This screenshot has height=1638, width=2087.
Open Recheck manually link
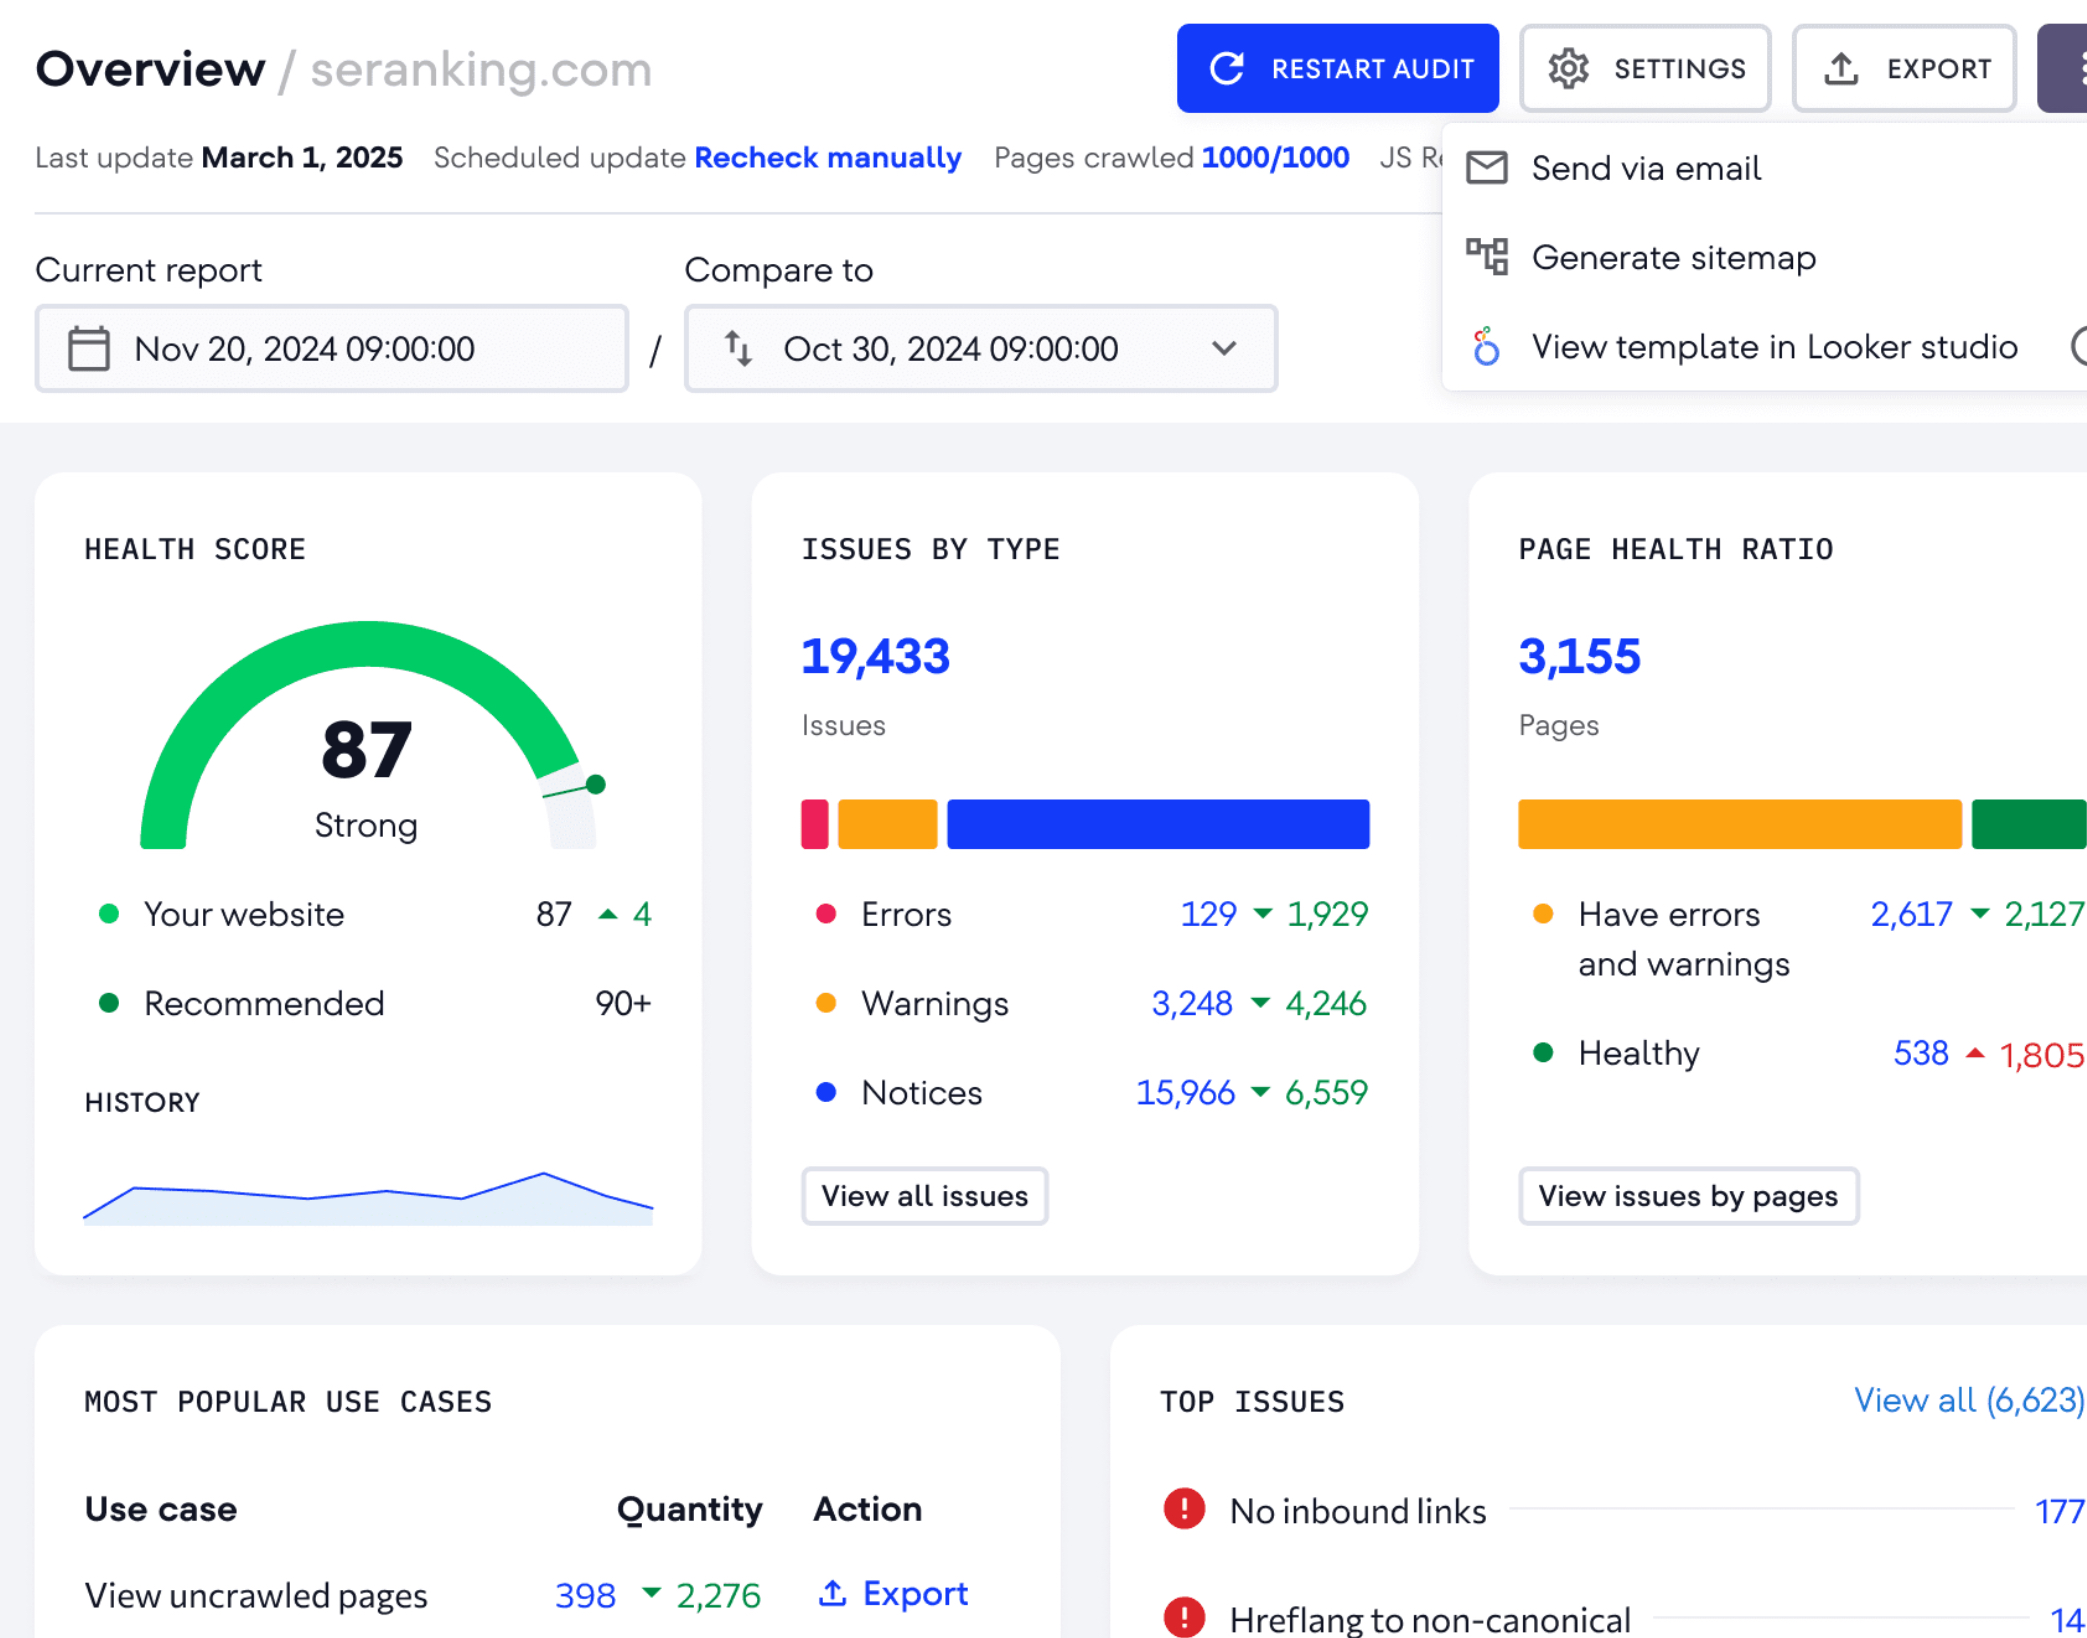coord(828,157)
